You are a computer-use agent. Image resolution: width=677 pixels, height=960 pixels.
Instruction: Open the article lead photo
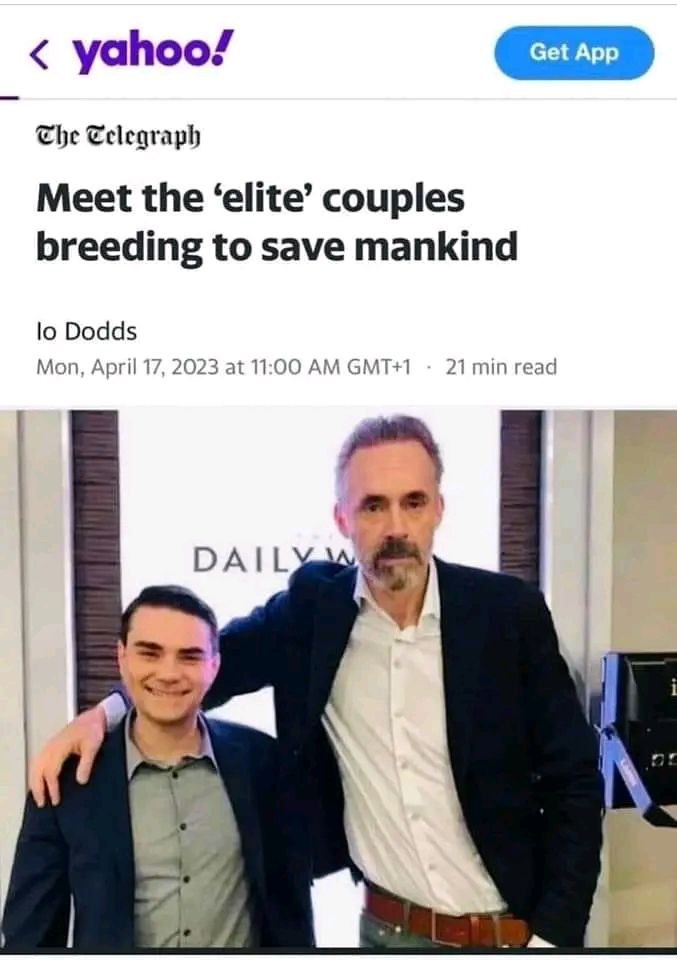click(x=338, y=679)
